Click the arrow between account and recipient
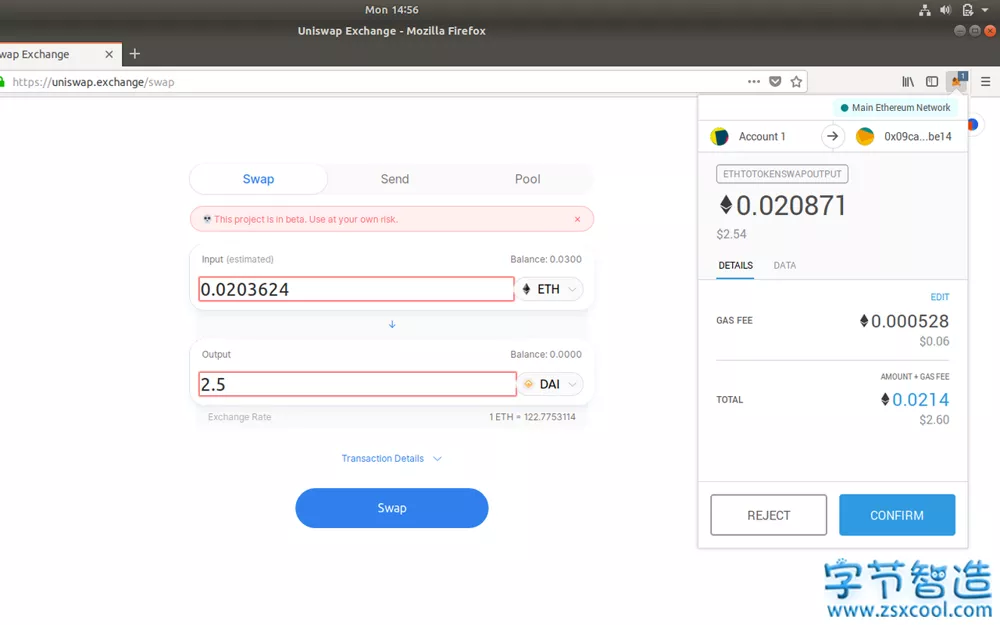 (832, 136)
